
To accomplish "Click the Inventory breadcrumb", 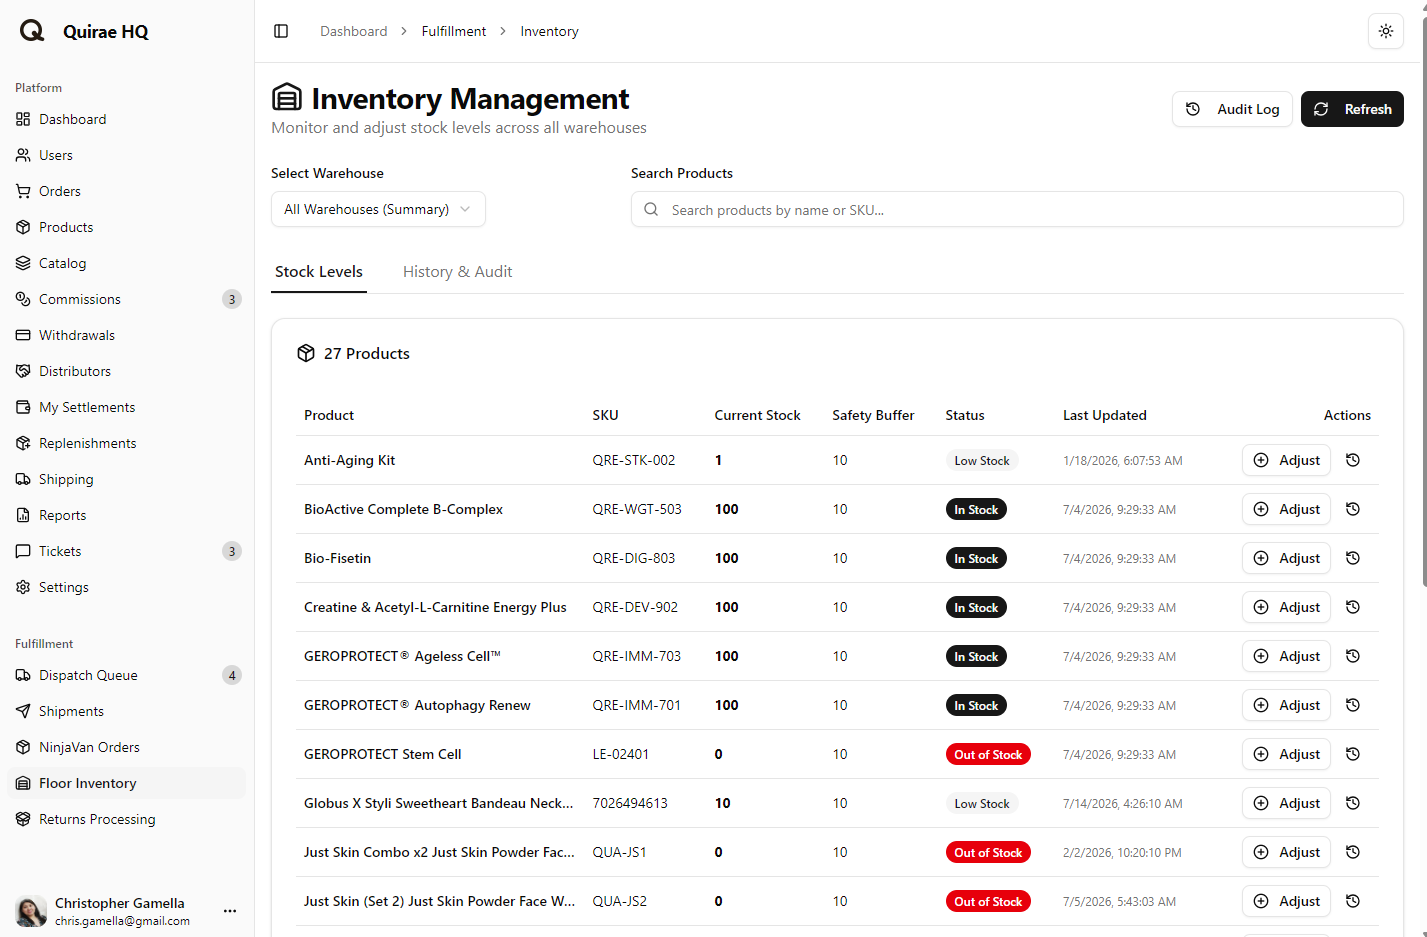I will tap(549, 31).
